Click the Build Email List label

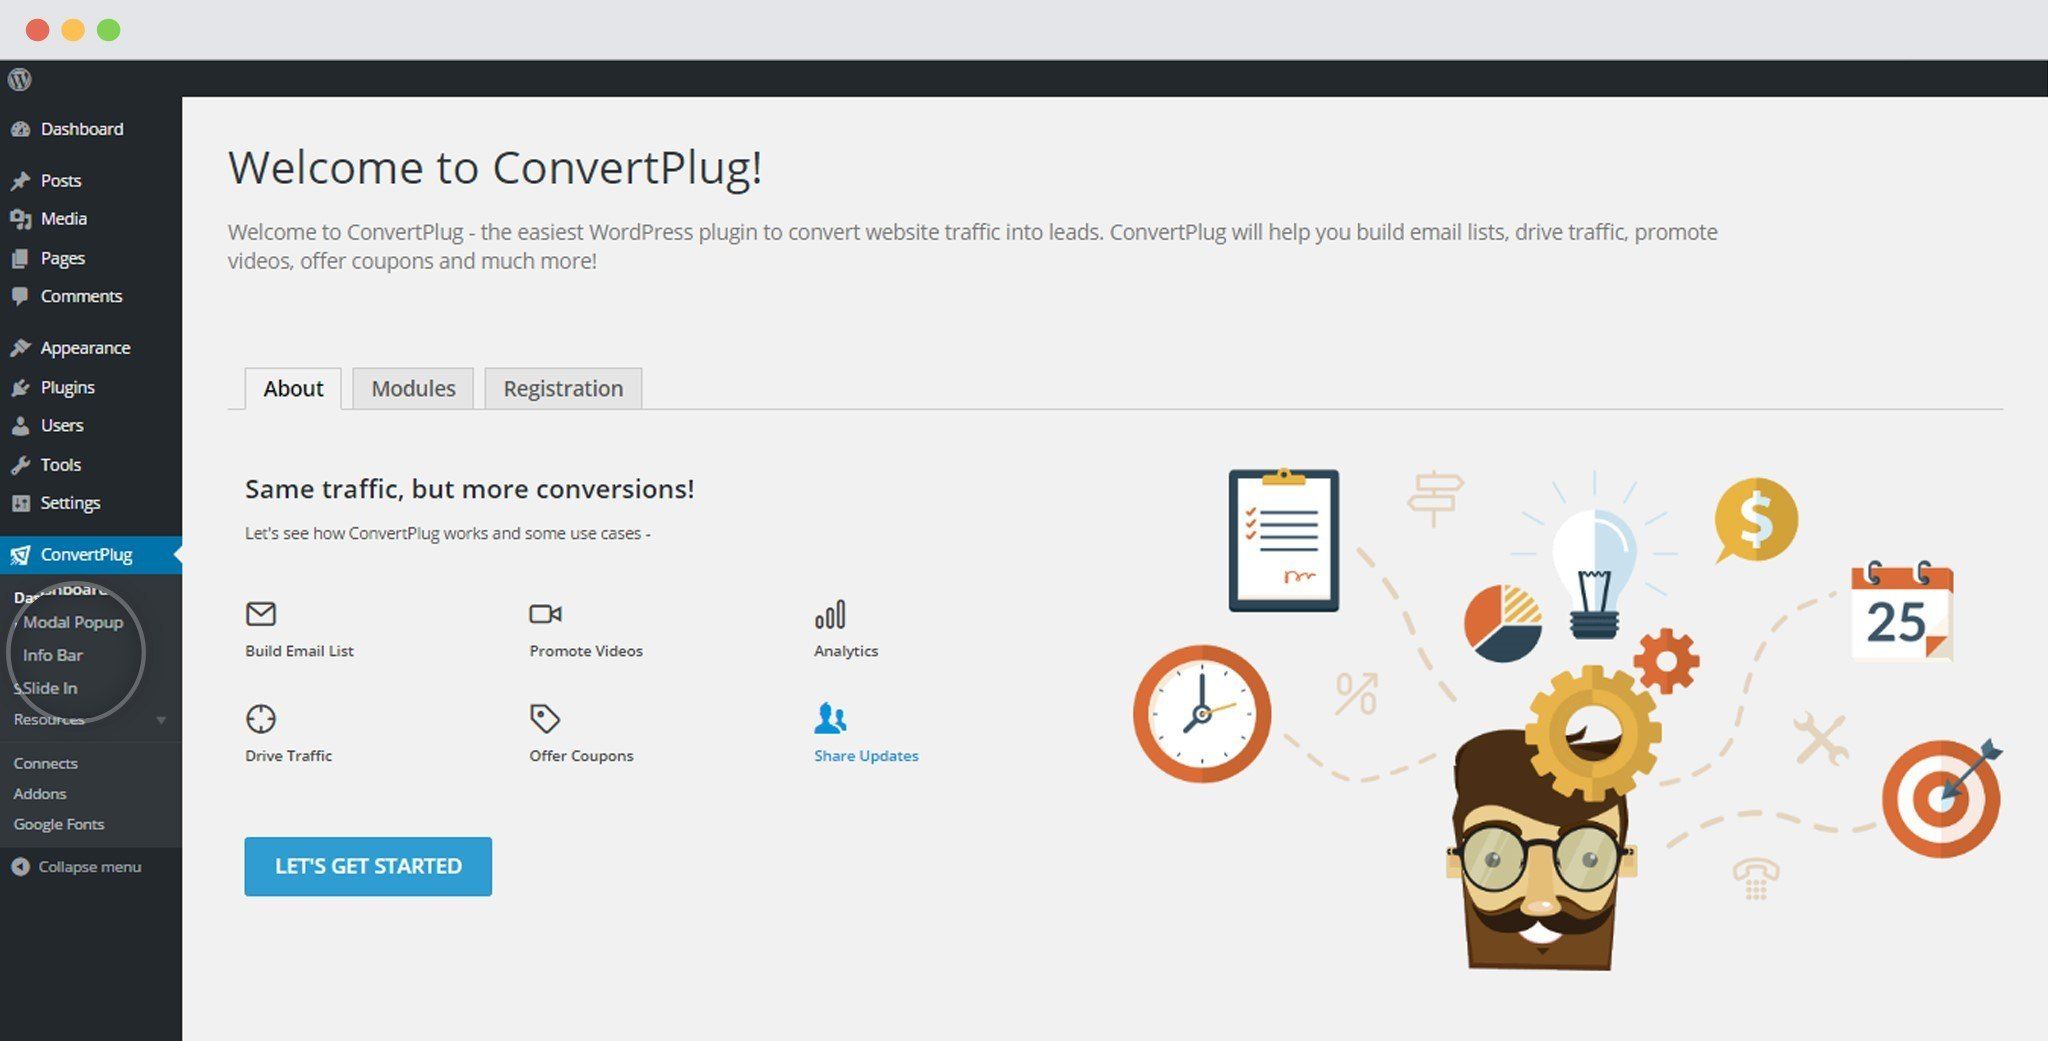pyautogui.click(x=299, y=651)
